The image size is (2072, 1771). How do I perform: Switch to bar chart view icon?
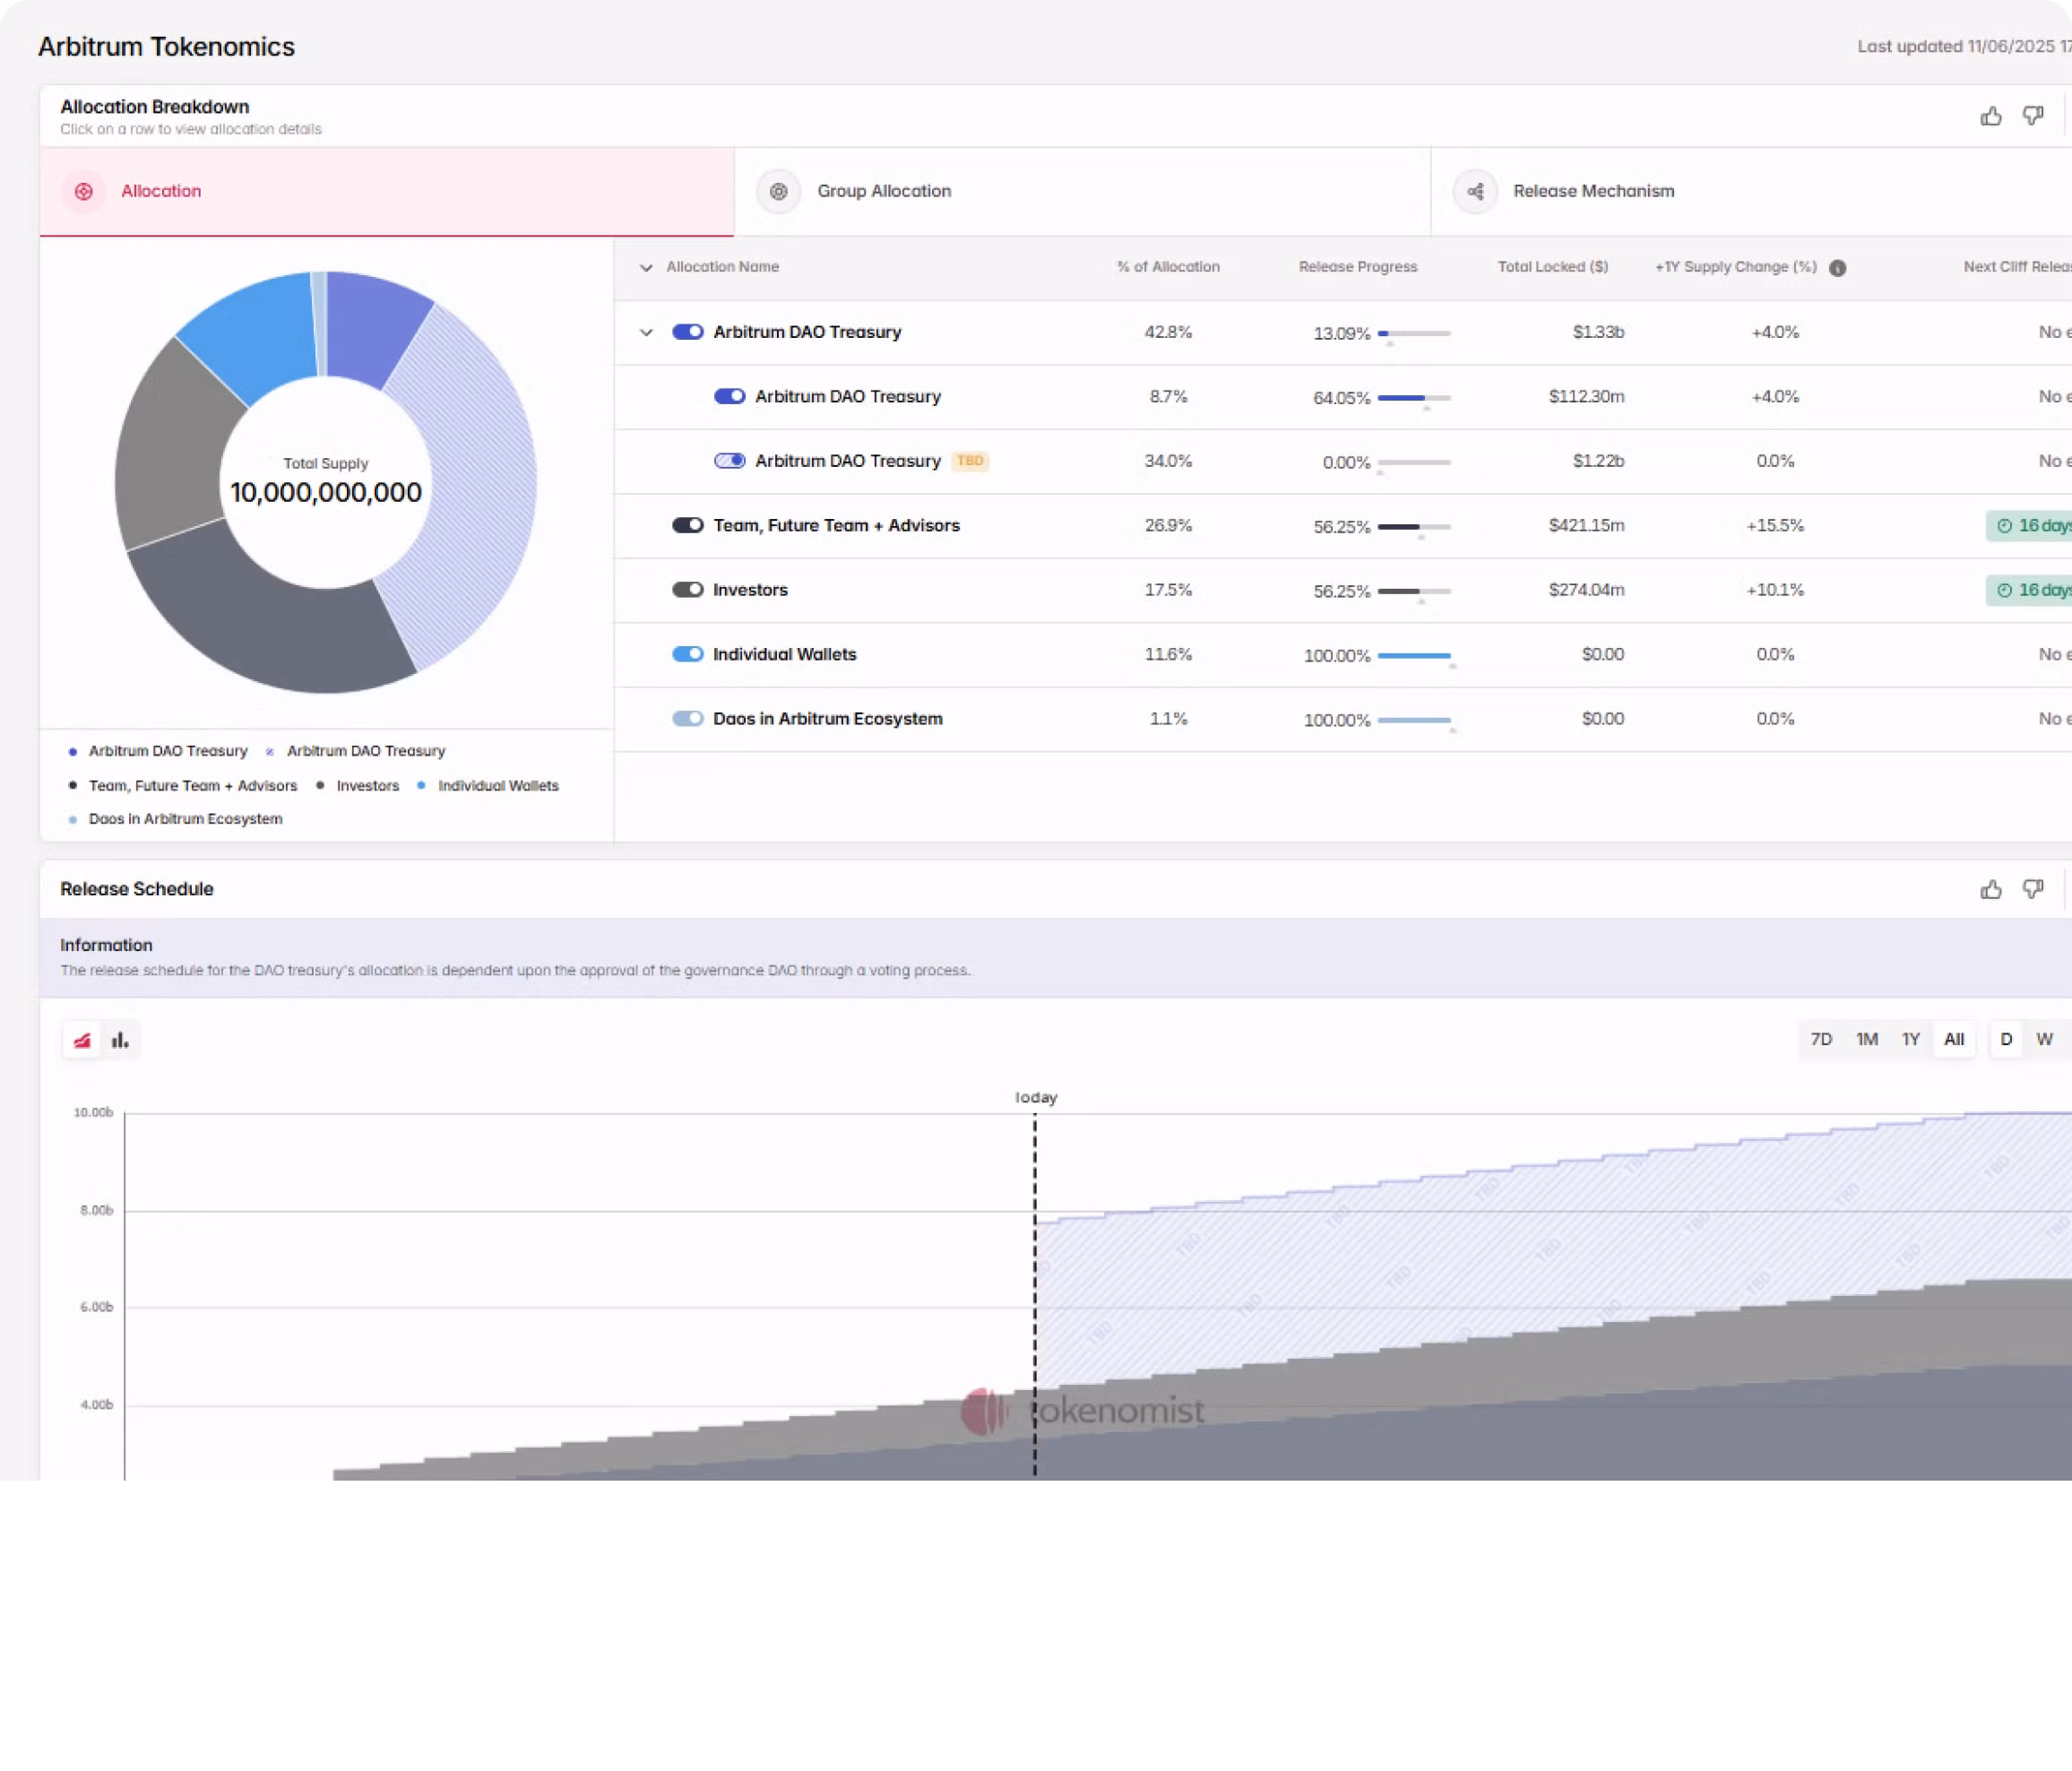point(120,1040)
